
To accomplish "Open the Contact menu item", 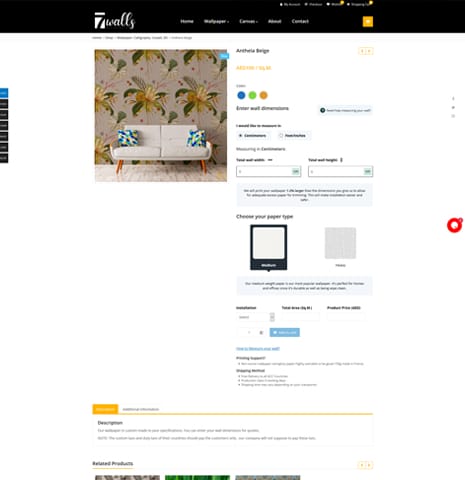I will (x=300, y=21).
